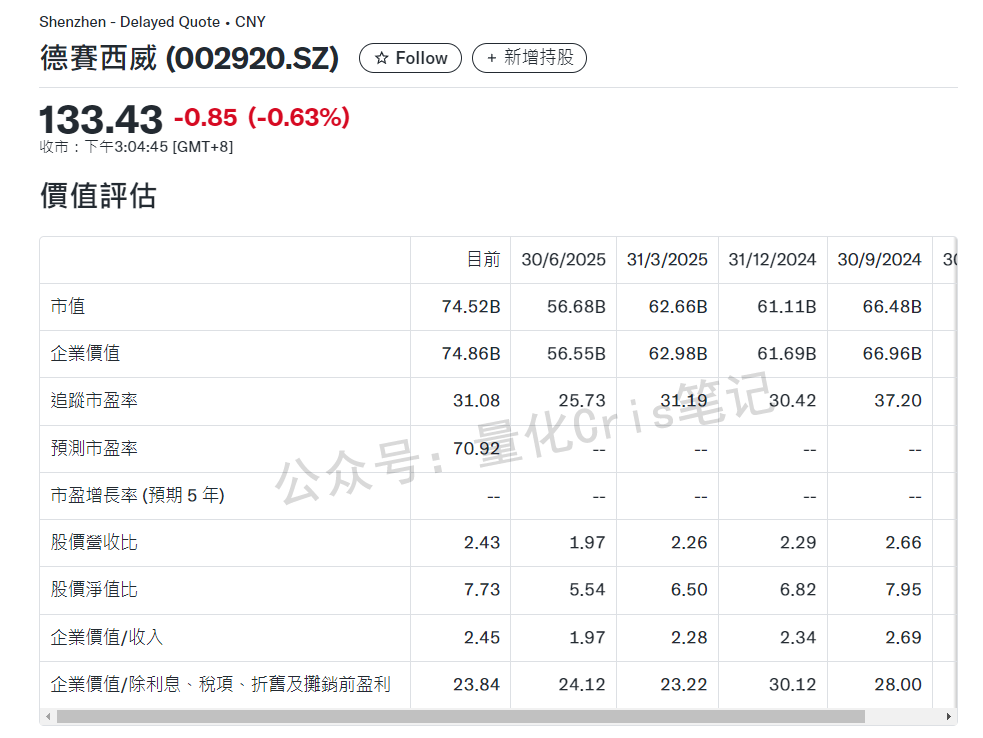Viewport: 983px width, 738px height.
Task: Click trailing P/E value 25.73
Action: pos(582,401)
